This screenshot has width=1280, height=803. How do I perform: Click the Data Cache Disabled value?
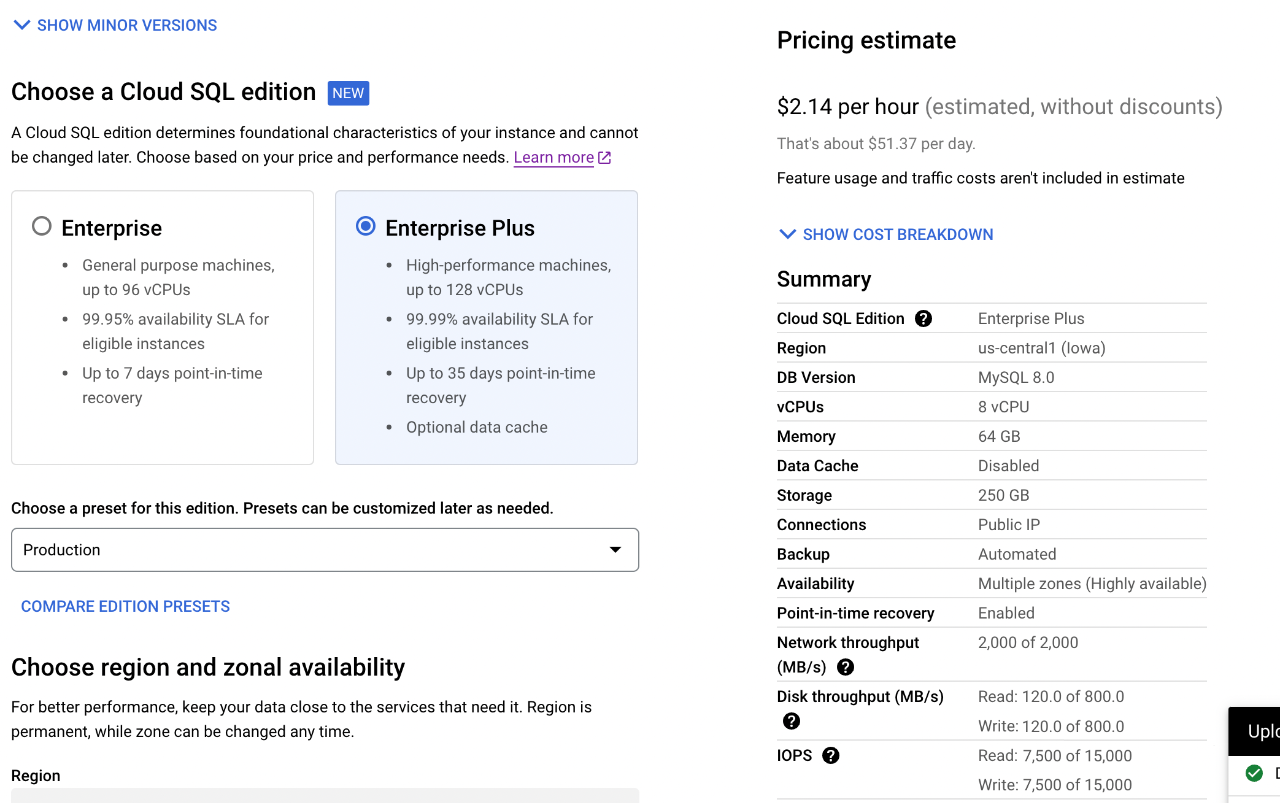pos(1008,466)
